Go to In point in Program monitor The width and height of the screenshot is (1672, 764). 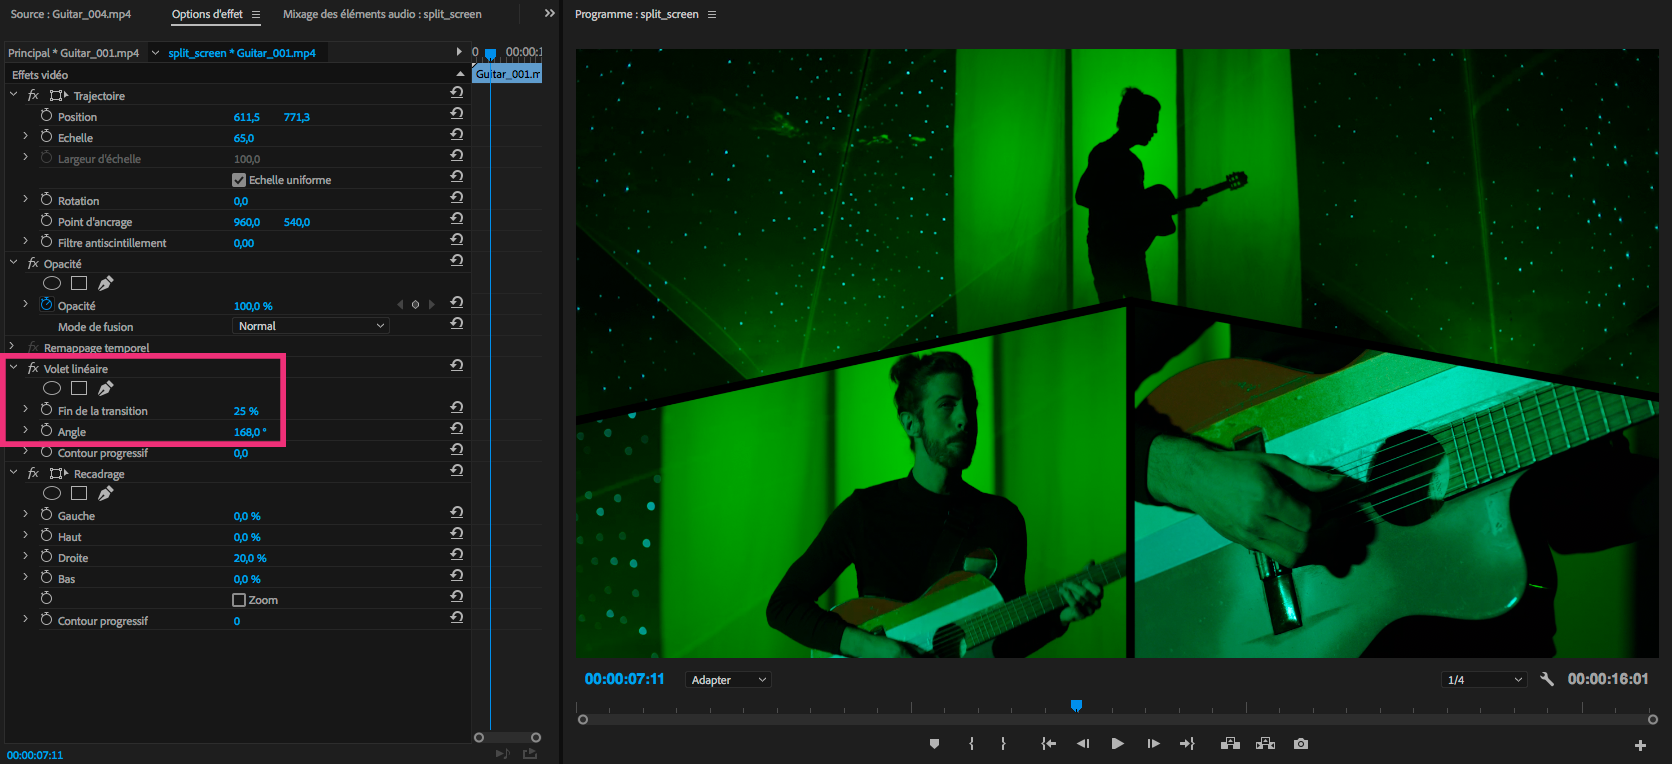pyautogui.click(x=1048, y=744)
